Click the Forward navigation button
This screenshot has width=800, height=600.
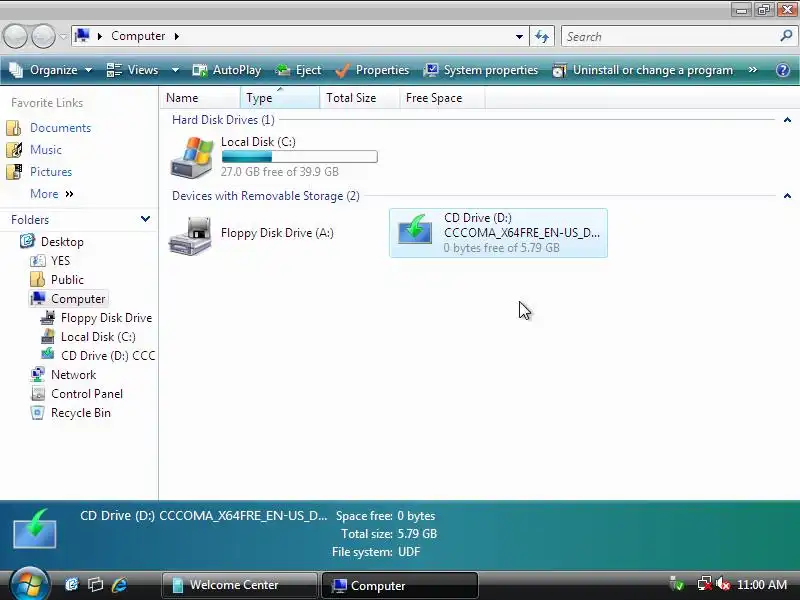[x=43, y=36]
